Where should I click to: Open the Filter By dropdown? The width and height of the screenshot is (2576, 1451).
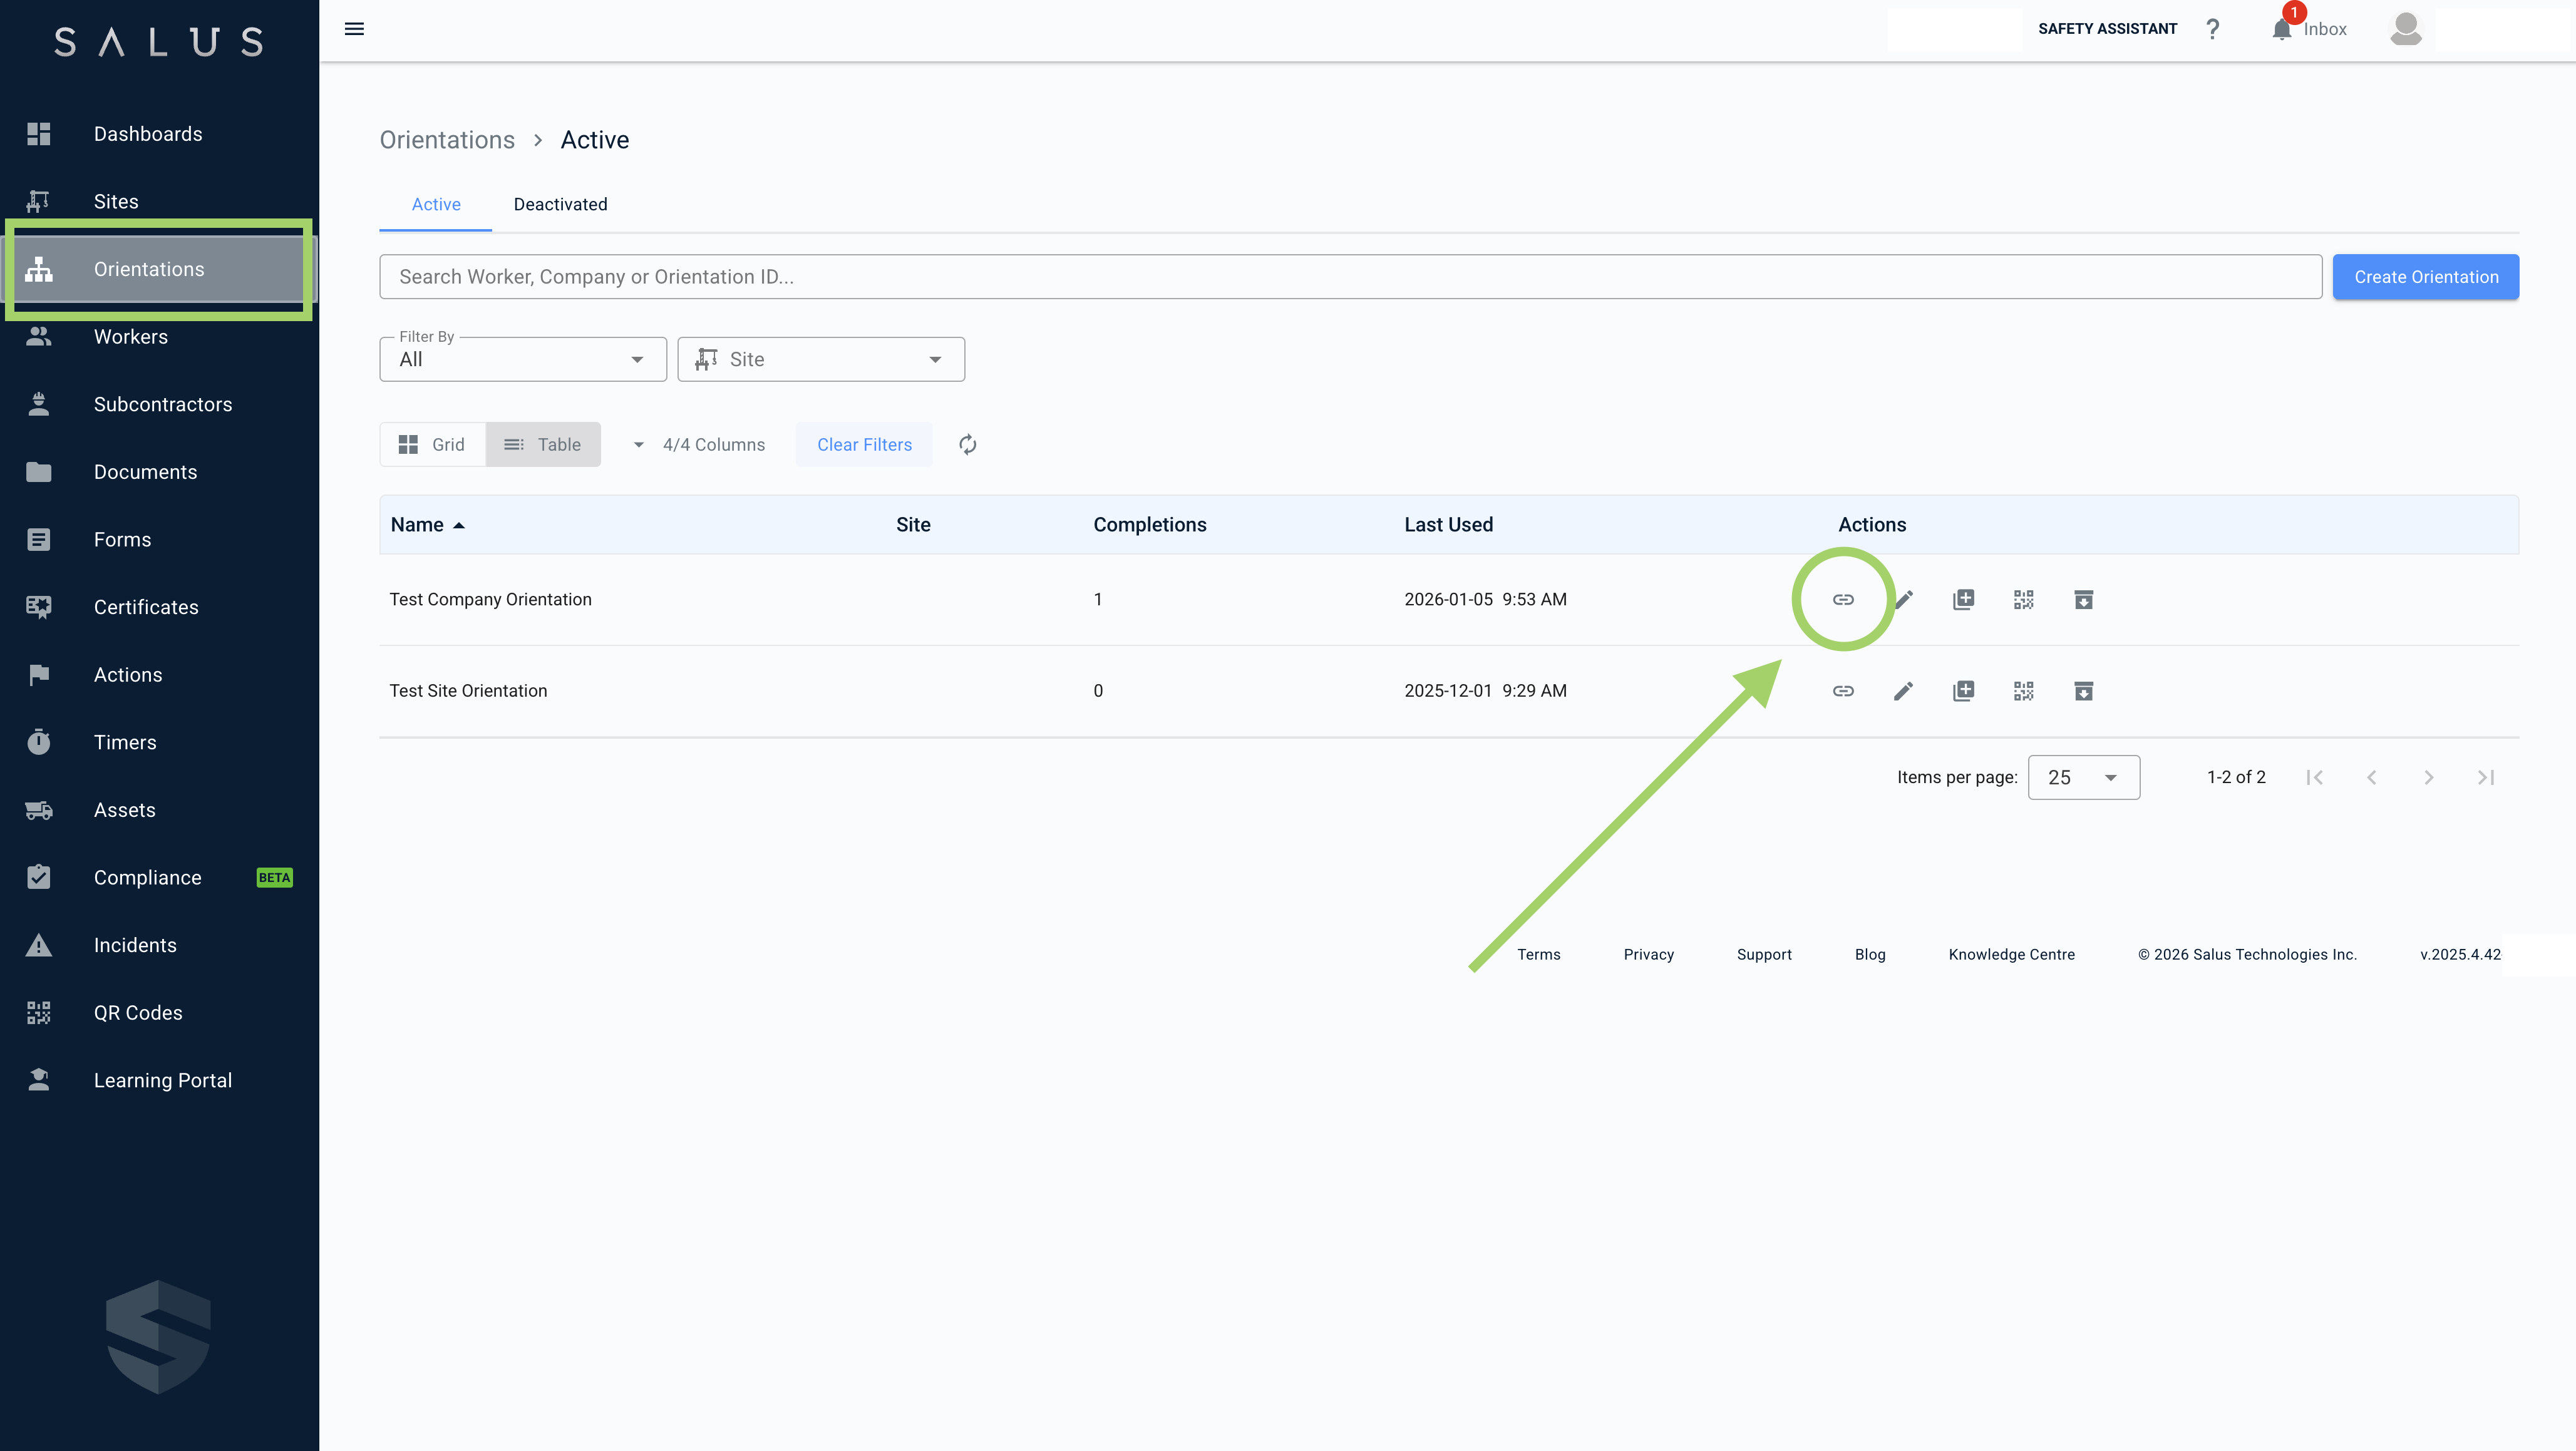tap(522, 360)
